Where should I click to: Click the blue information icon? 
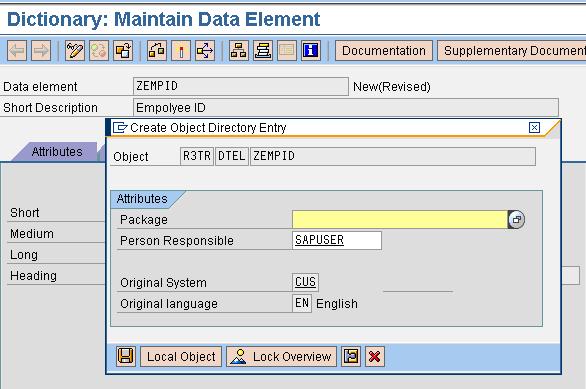[311, 50]
